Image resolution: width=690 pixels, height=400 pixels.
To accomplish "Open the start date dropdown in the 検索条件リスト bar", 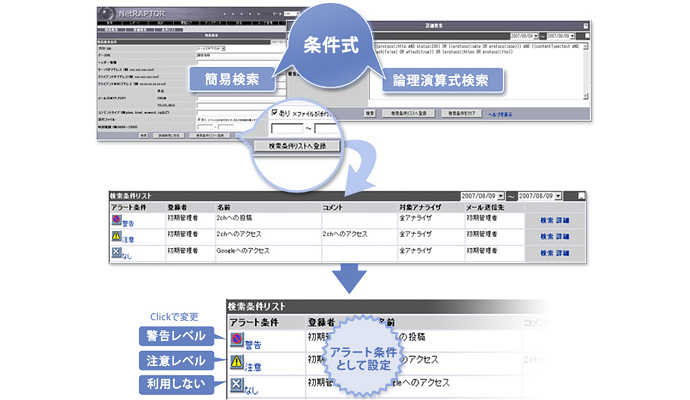I will point(501,196).
